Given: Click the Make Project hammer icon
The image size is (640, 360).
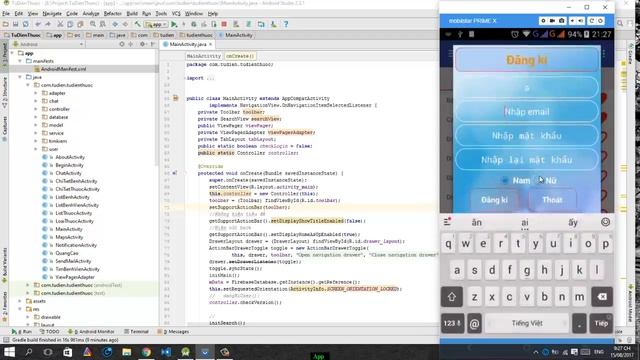Looking at the screenshot, I should [x=138, y=24].
